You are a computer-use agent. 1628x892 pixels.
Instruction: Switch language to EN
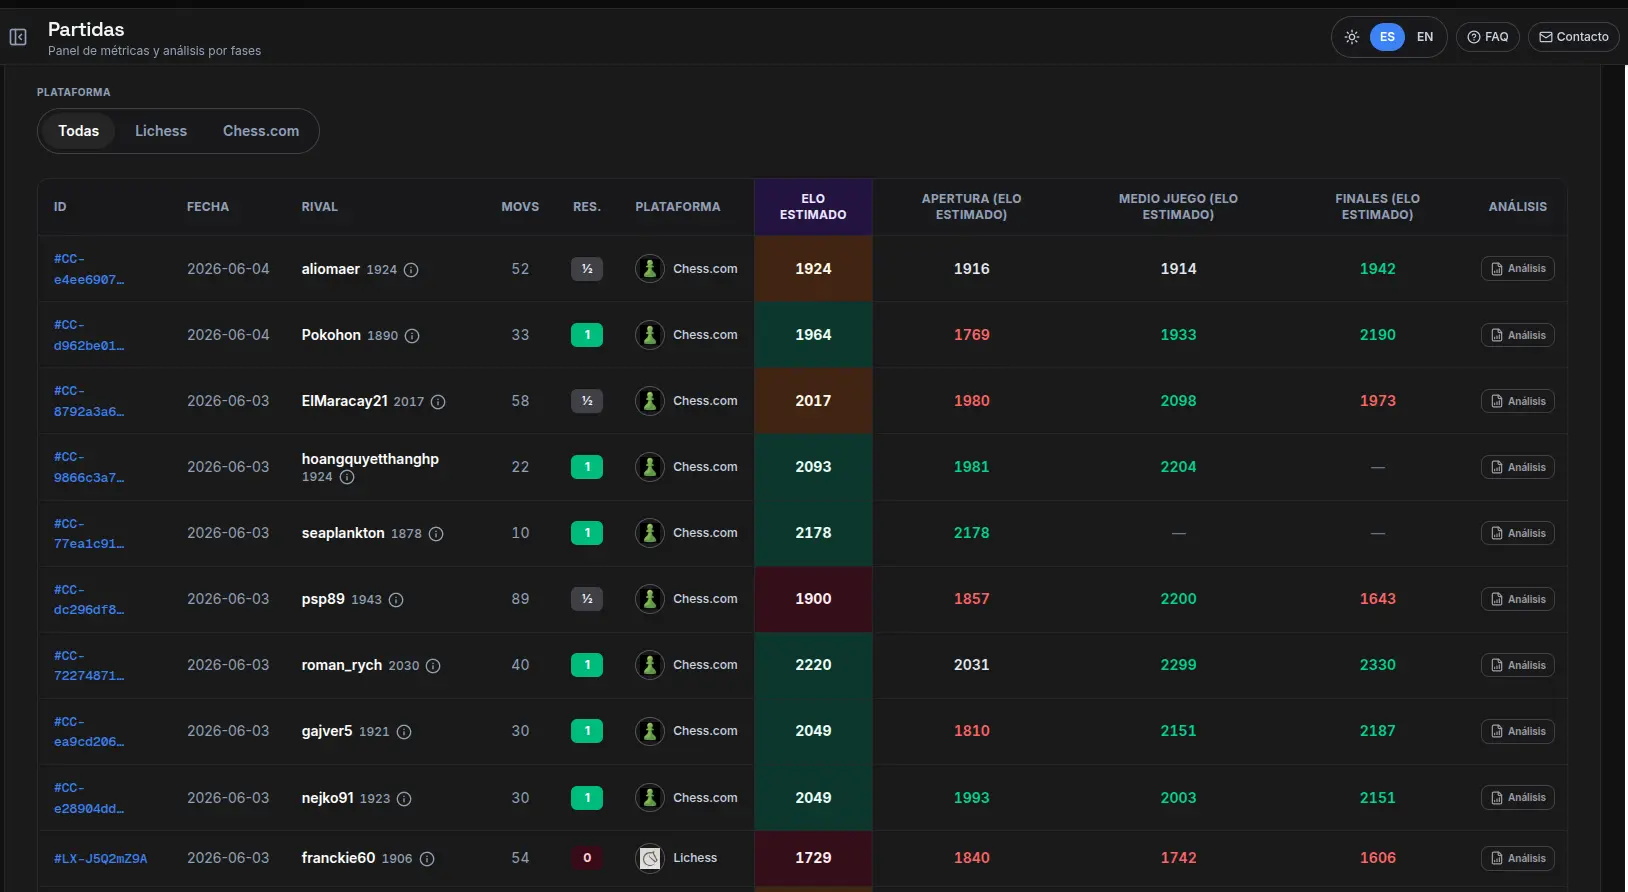[x=1425, y=37]
